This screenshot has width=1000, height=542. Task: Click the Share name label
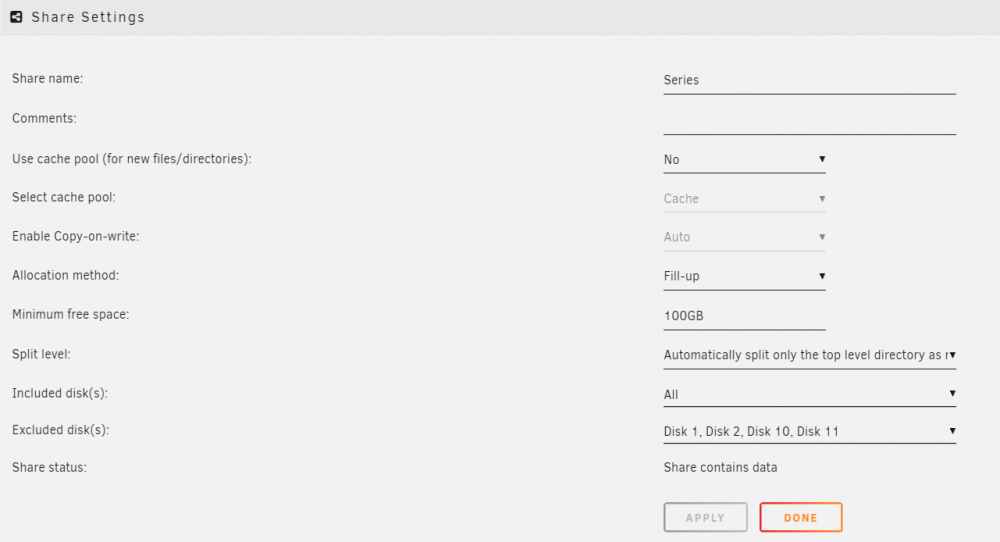coord(47,78)
